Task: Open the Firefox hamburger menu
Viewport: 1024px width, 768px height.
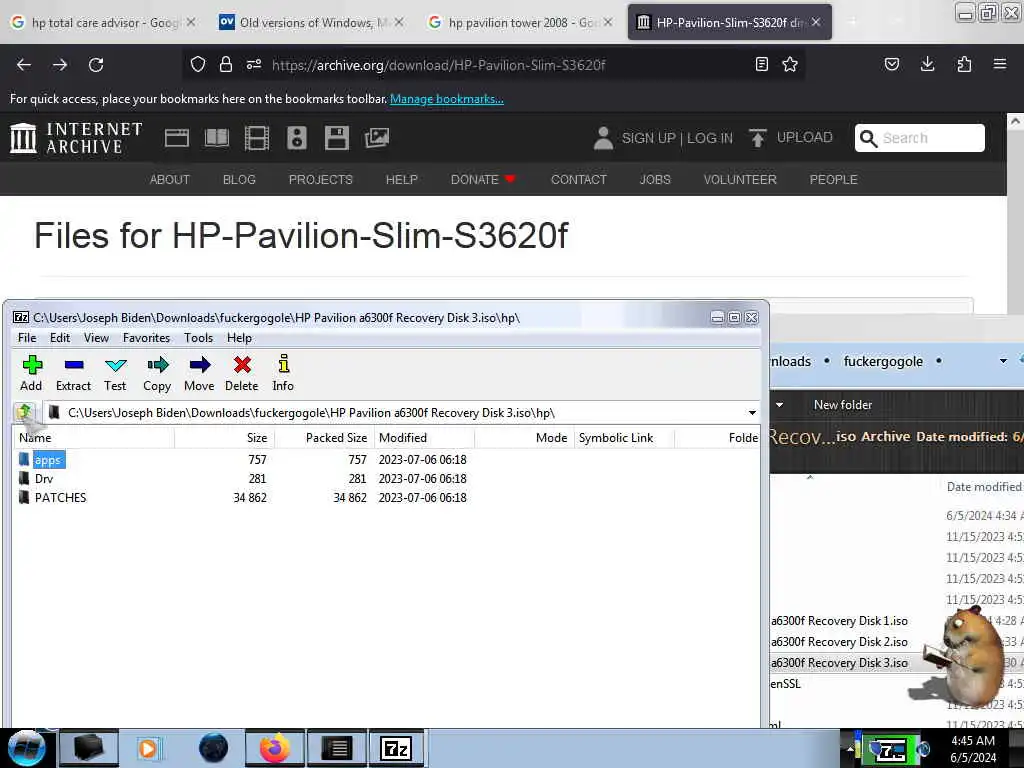Action: click(x=1000, y=64)
